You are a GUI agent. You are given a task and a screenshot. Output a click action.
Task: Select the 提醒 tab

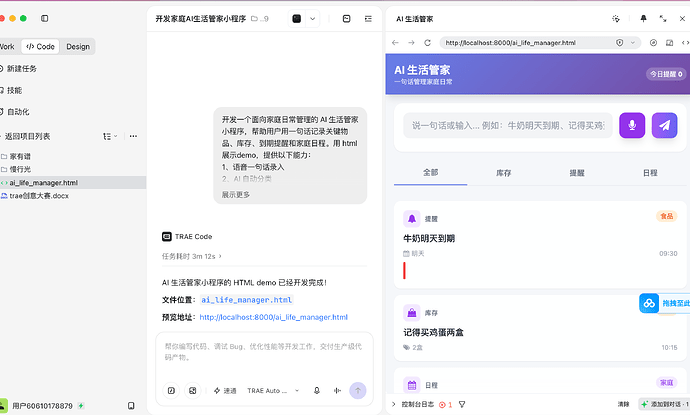pos(576,173)
